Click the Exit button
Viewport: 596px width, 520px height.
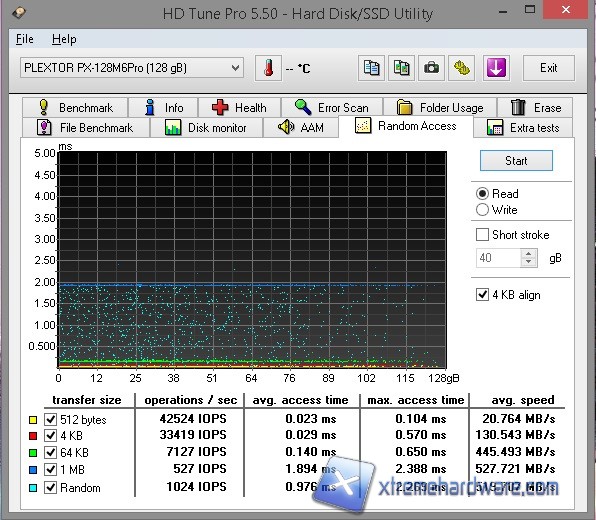point(548,68)
